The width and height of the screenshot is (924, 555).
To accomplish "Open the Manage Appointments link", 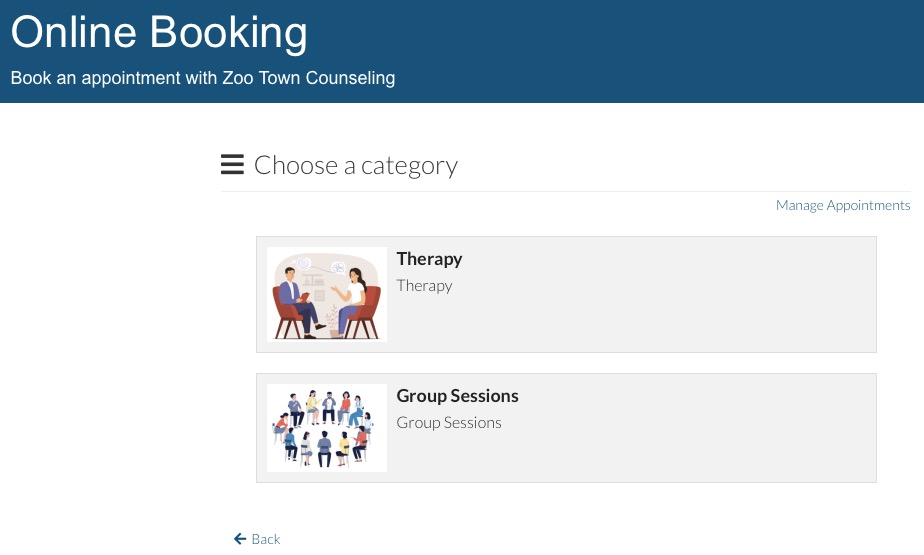I will (843, 205).
